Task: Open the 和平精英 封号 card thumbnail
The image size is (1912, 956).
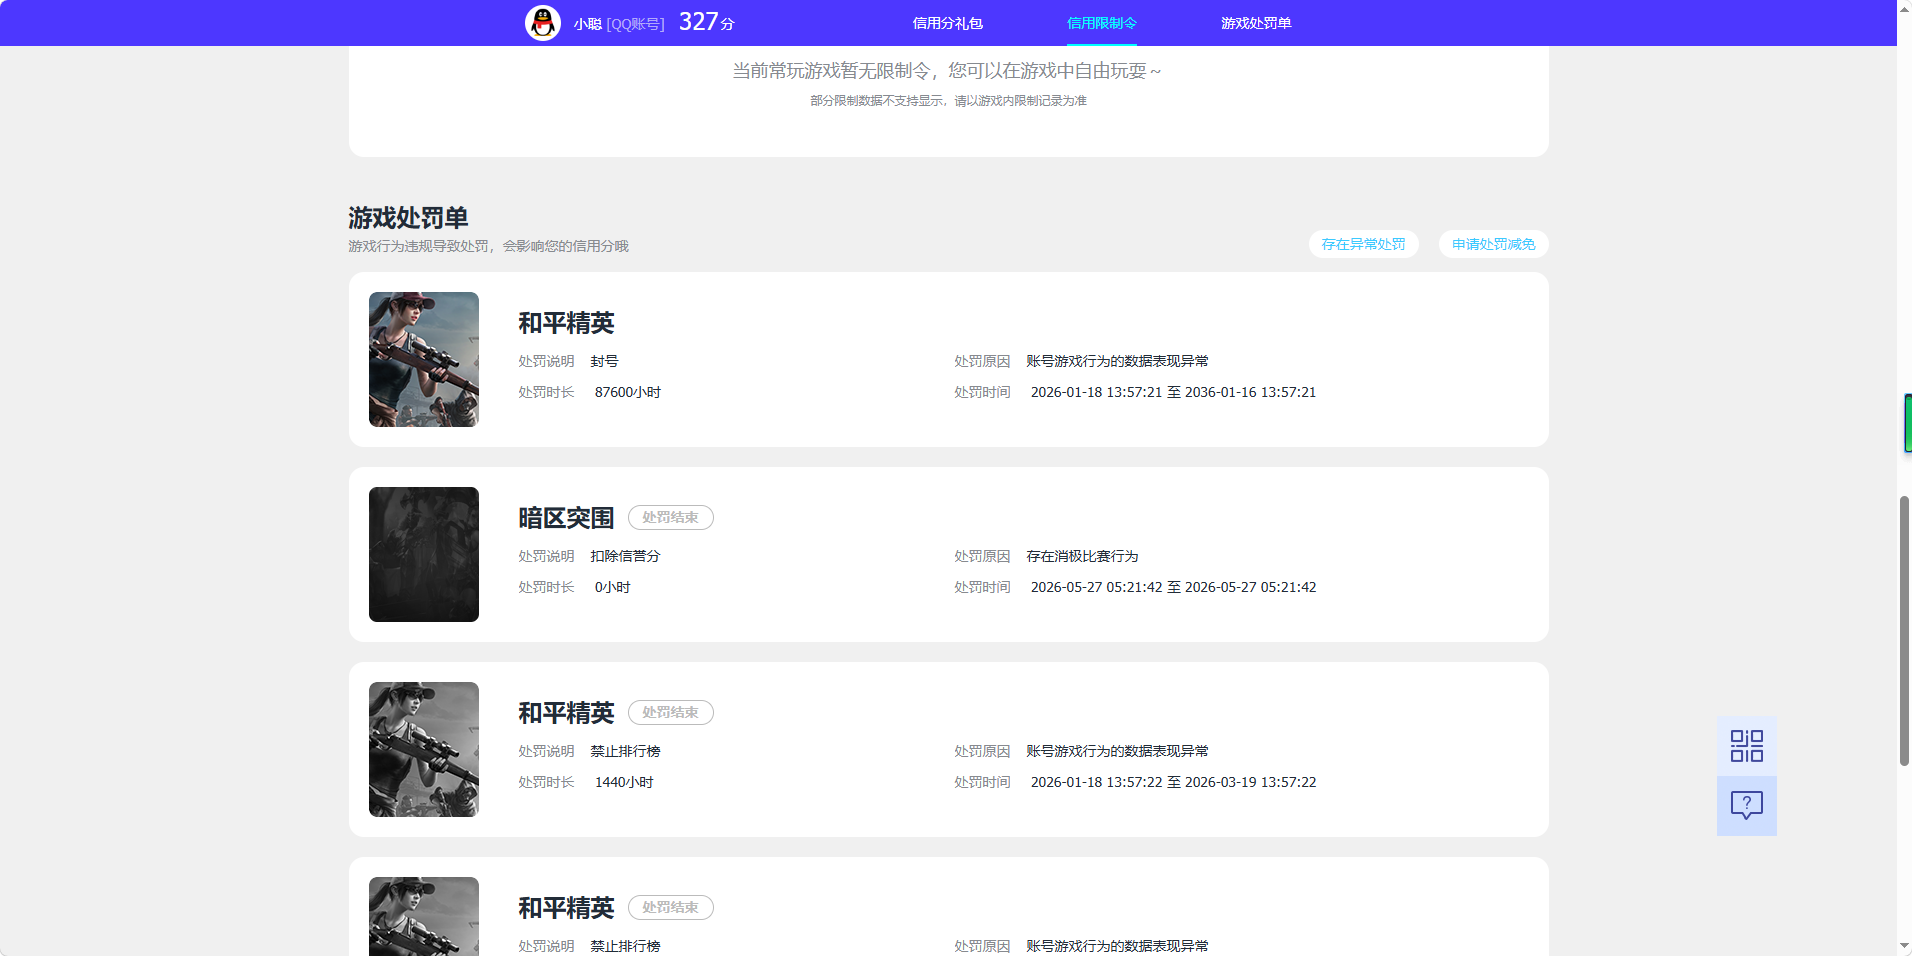Action: click(424, 359)
